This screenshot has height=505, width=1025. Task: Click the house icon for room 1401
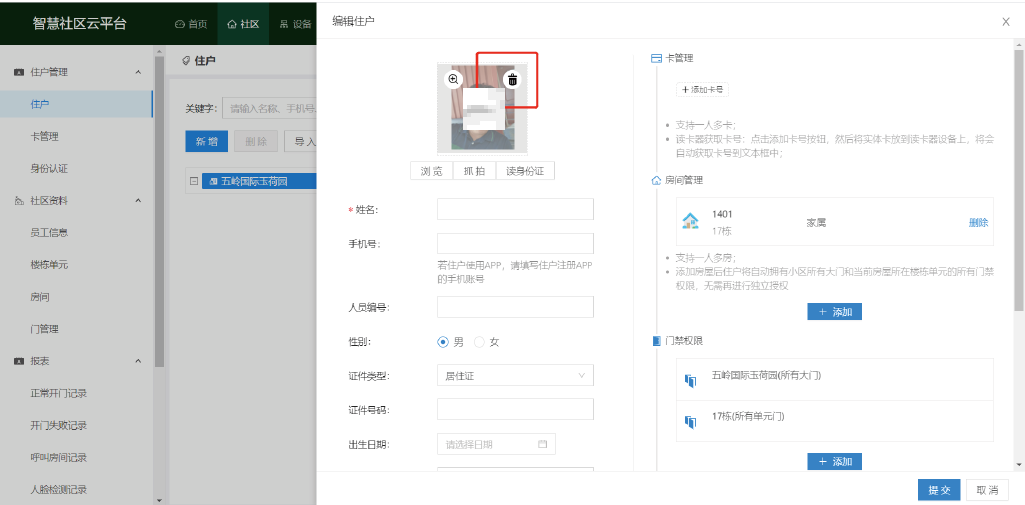click(690, 221)
